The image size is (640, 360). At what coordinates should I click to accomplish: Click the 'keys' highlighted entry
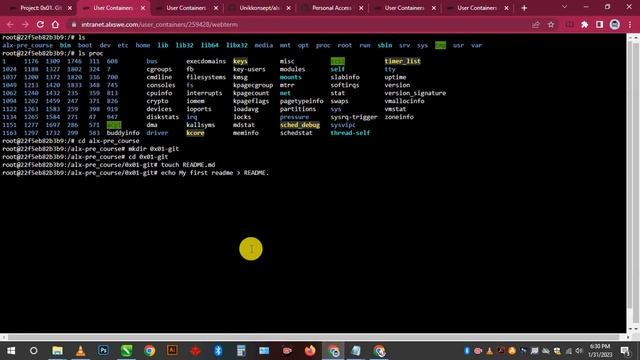(x=240, y=61)
